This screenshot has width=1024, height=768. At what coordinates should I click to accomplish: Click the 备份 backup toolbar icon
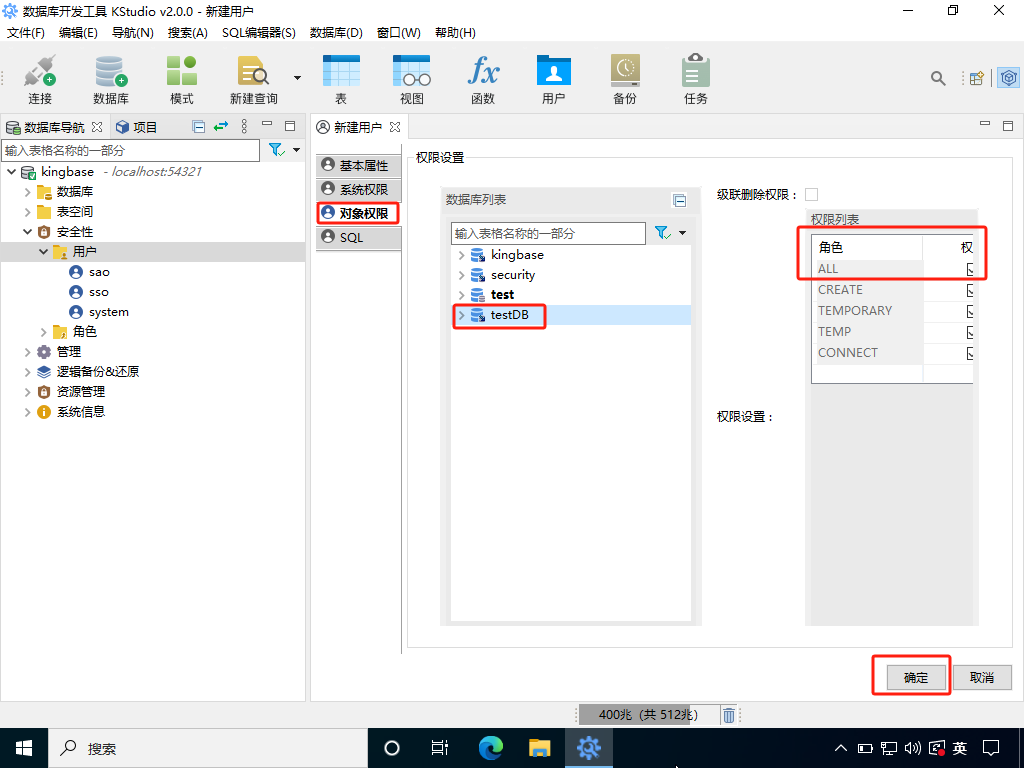[x=625, y=71]
